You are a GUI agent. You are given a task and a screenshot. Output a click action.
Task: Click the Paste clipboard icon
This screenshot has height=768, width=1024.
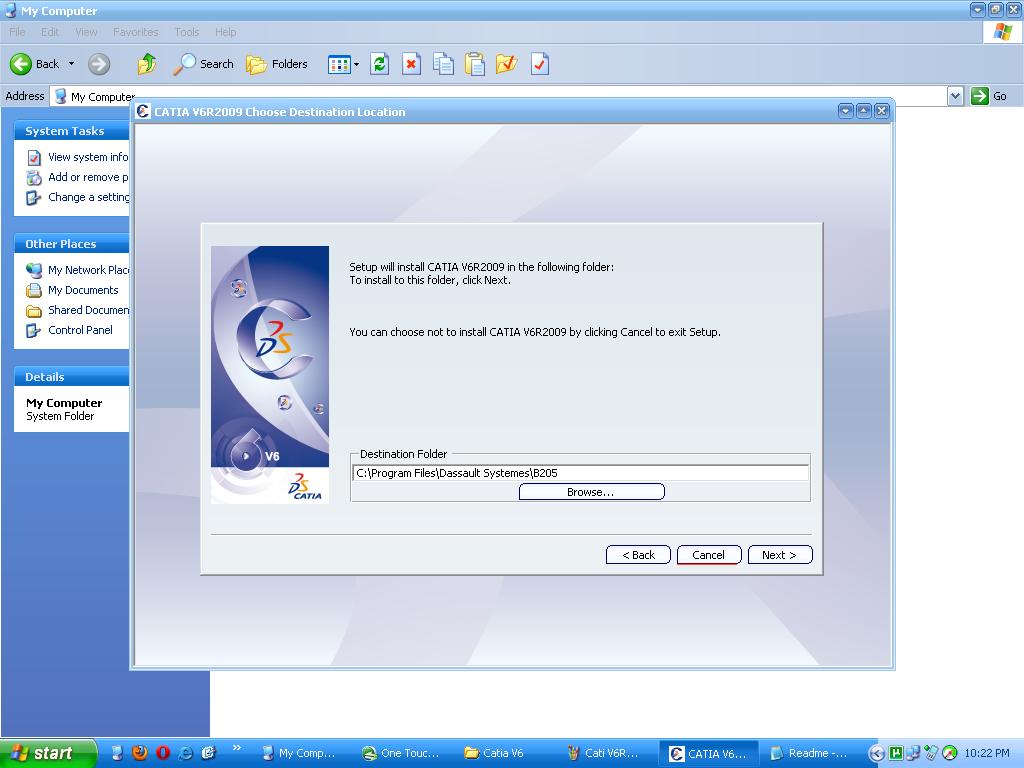(475, 64)
